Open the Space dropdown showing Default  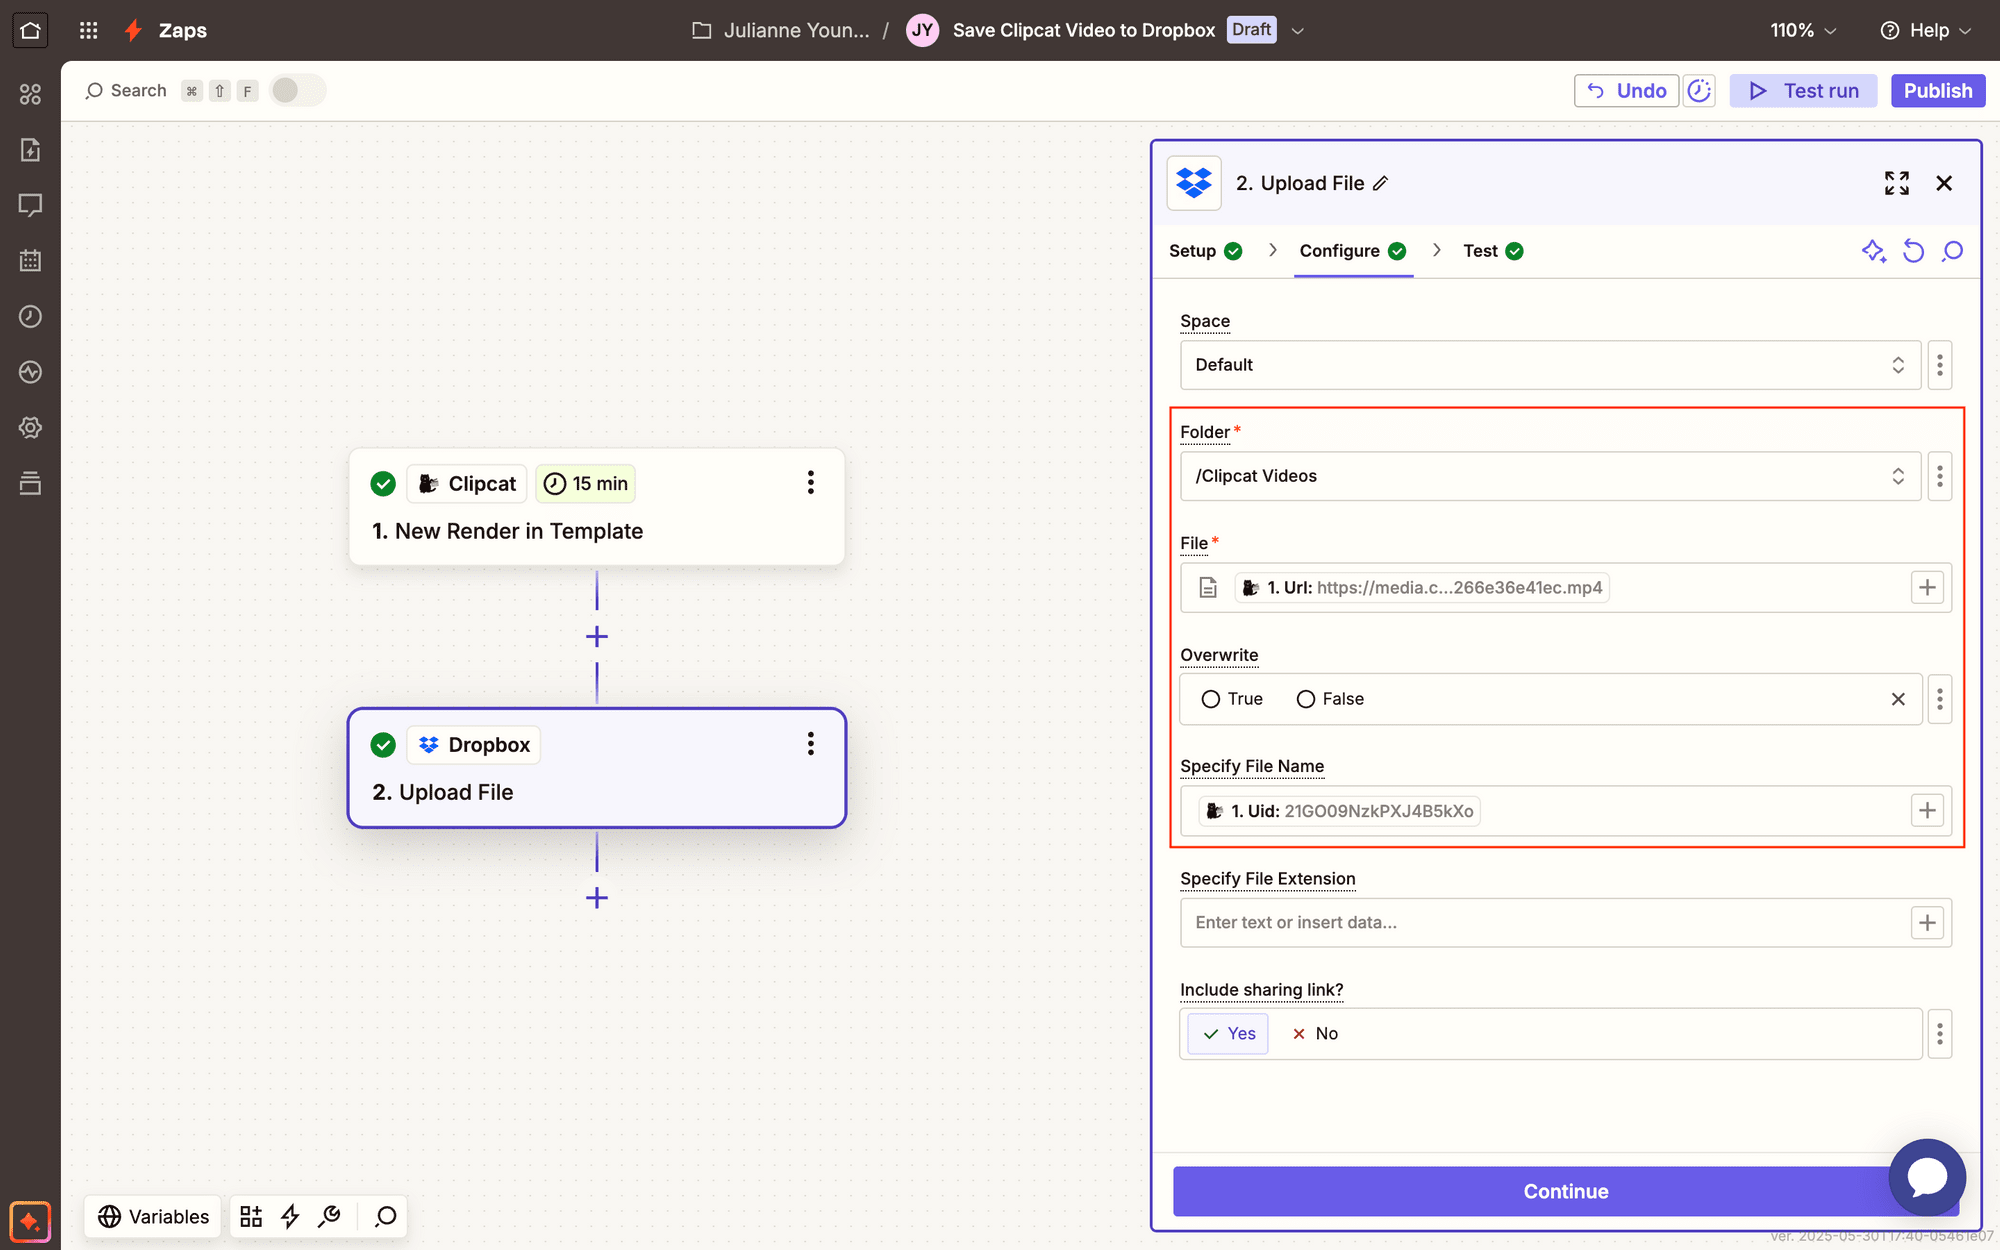tap(1550, 365)
